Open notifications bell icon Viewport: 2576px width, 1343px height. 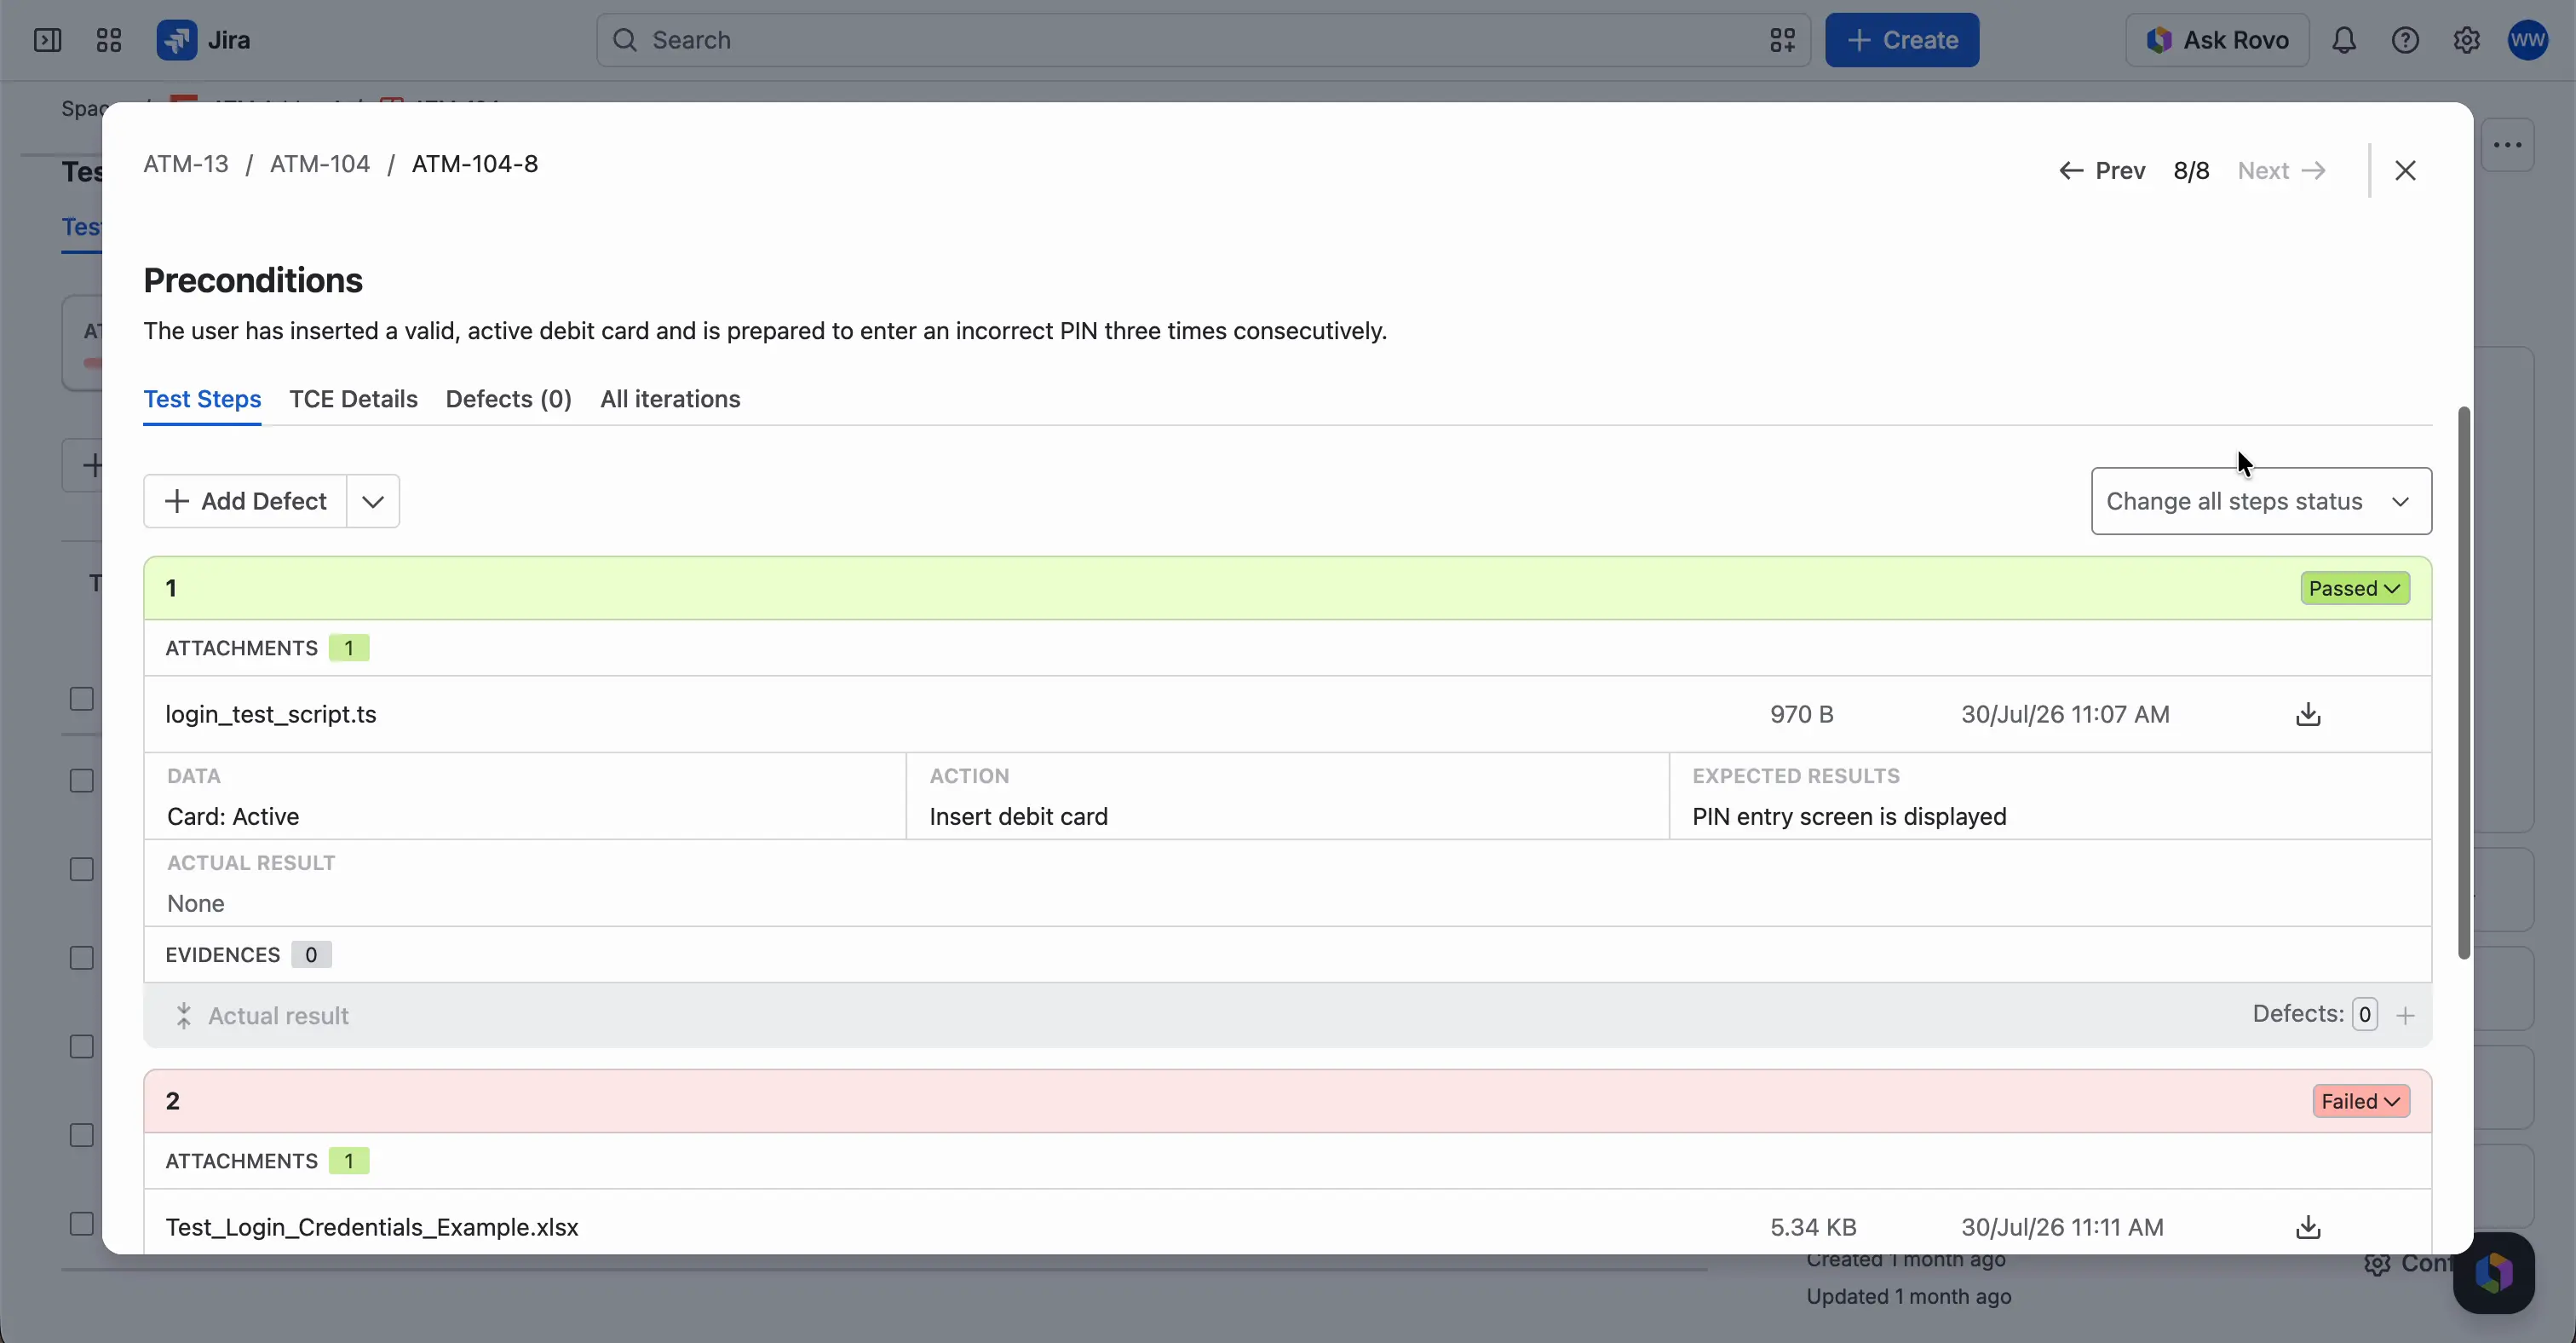click(2344, 40)
